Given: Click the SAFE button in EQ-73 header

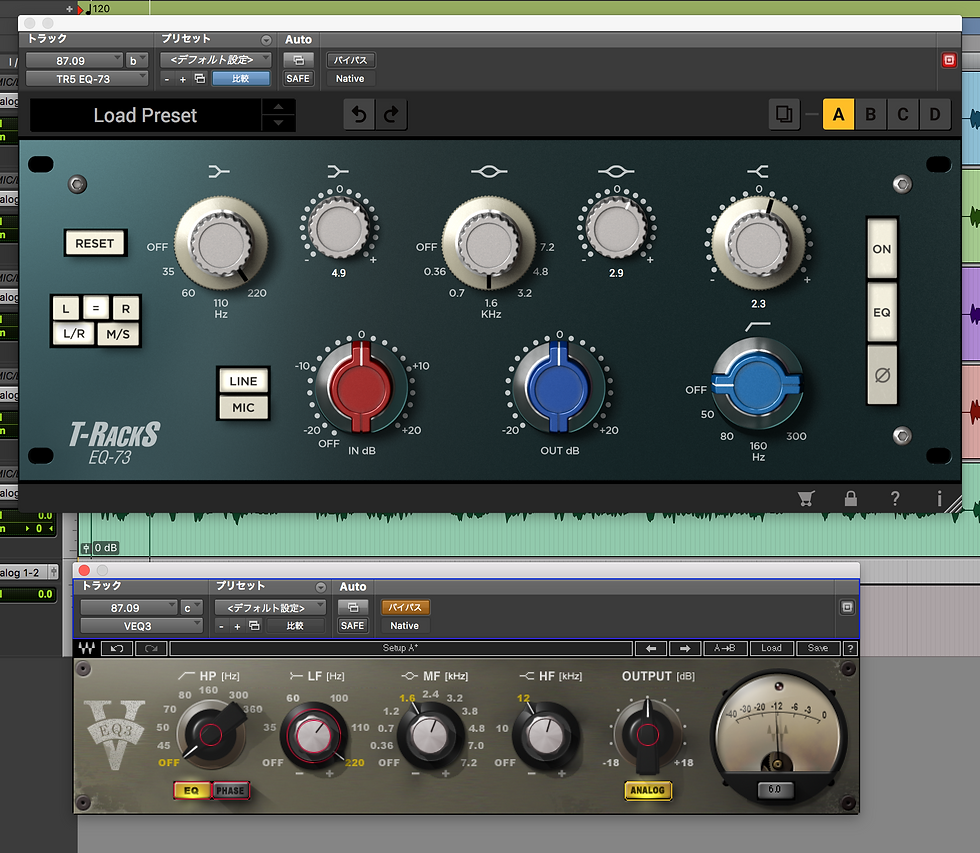Looking at the screenshot, I should (x=298, y=79).
